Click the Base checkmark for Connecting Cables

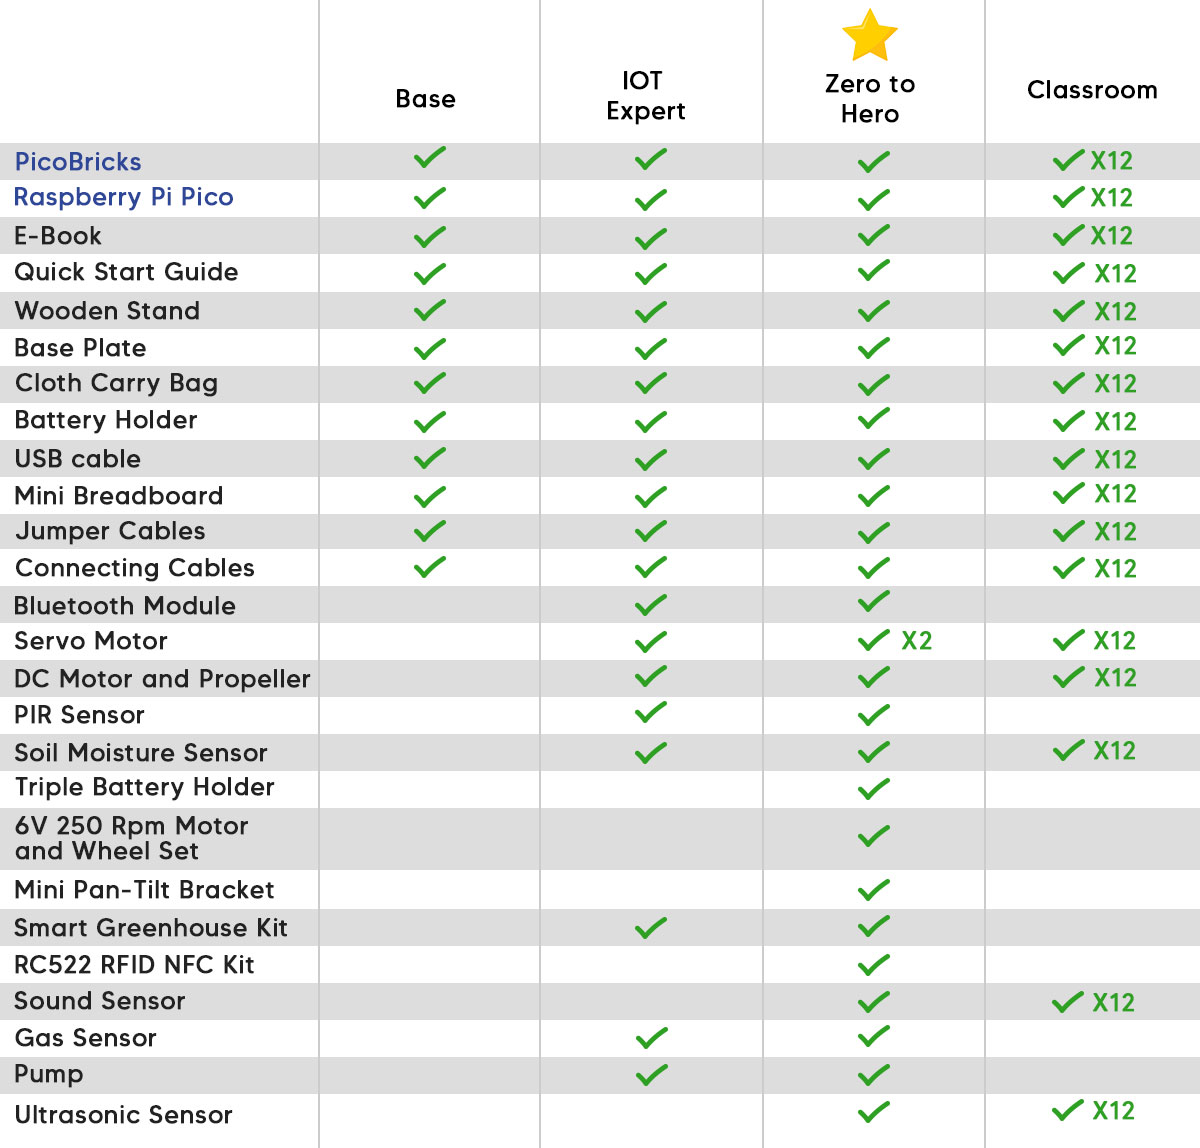tap(430, 567)
